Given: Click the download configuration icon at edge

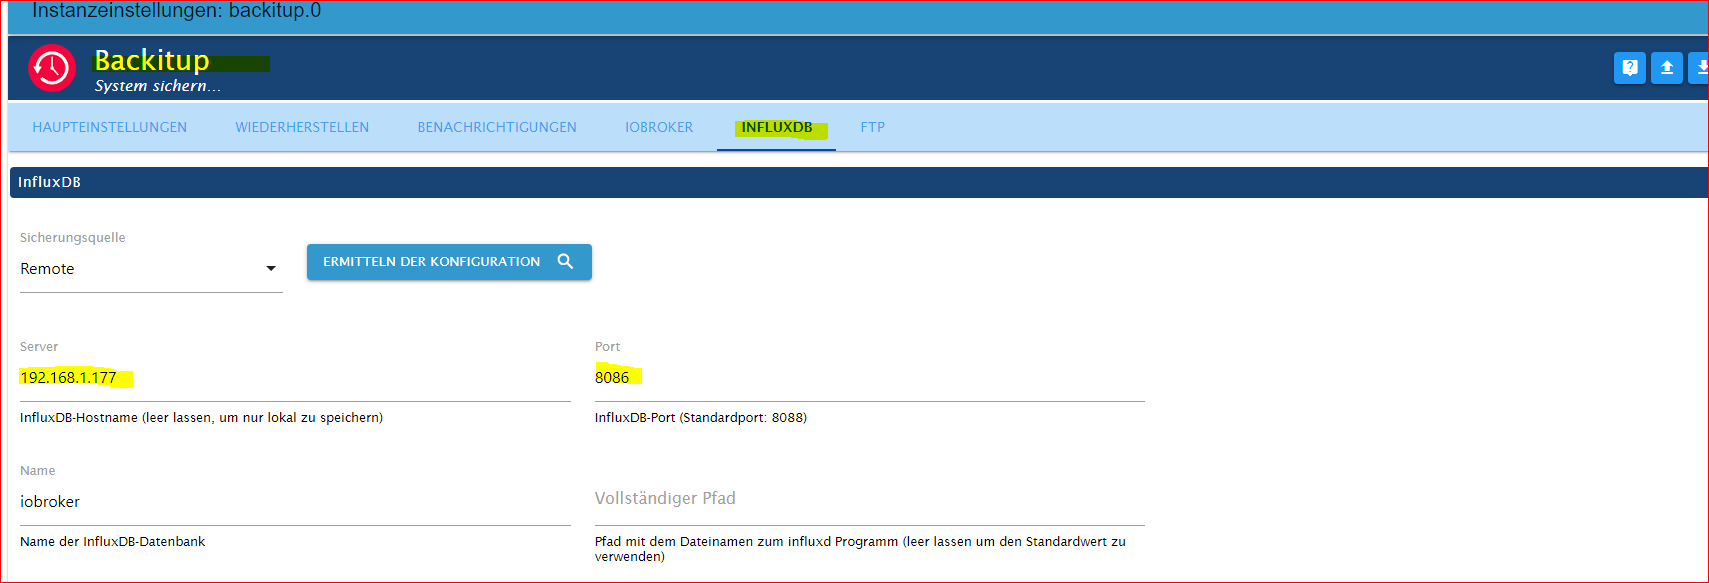Looking at the screenshot, I should pyautogui.click(x=1698, y=68).
